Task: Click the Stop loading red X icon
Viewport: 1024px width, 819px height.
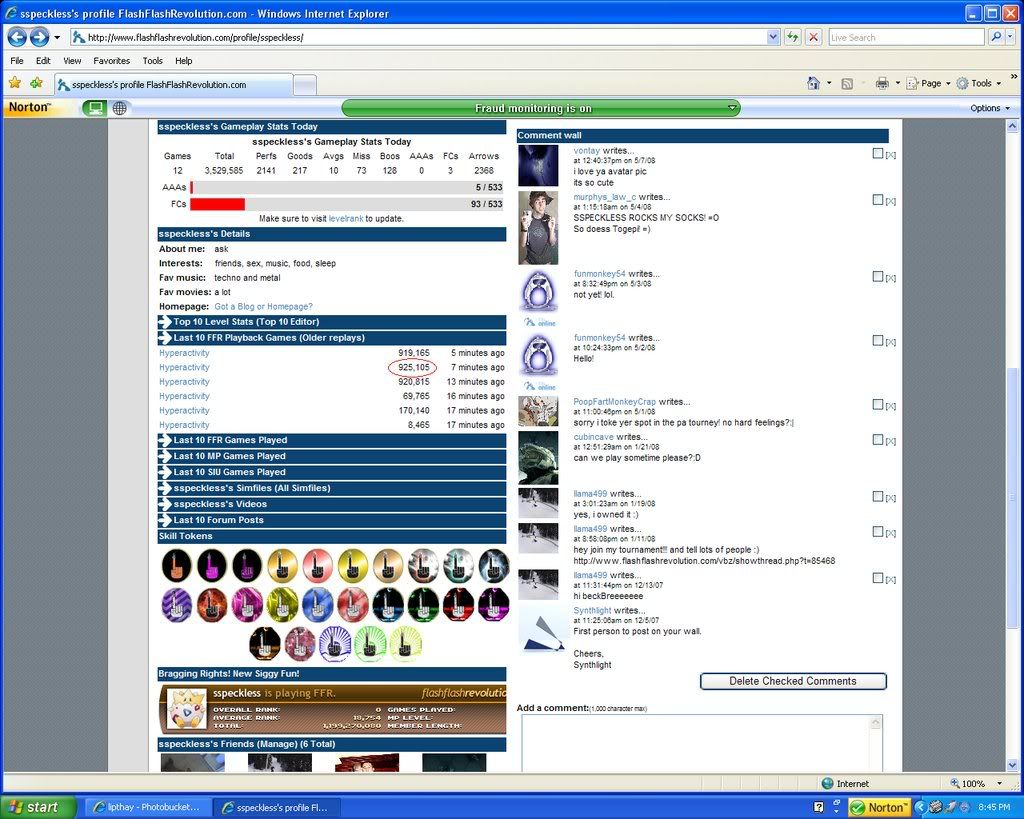Action: click(x=813, y=37)
